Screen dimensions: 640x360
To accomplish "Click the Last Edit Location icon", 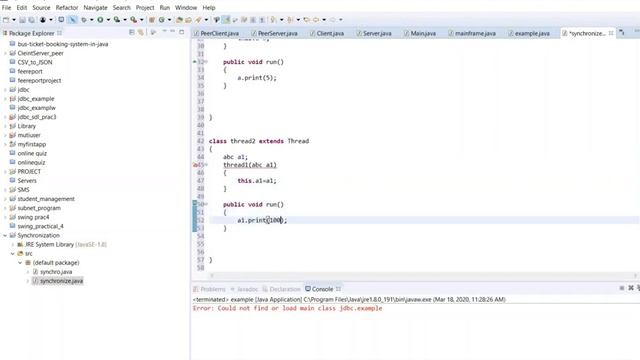I will coord(307,20).
